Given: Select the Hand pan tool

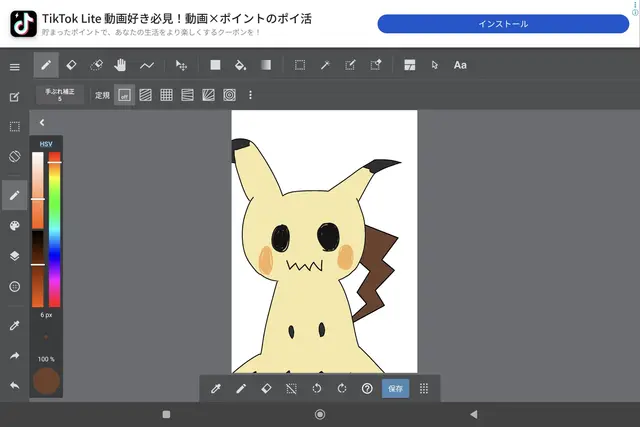Looking at the screenshot, I should click(120, 65).
